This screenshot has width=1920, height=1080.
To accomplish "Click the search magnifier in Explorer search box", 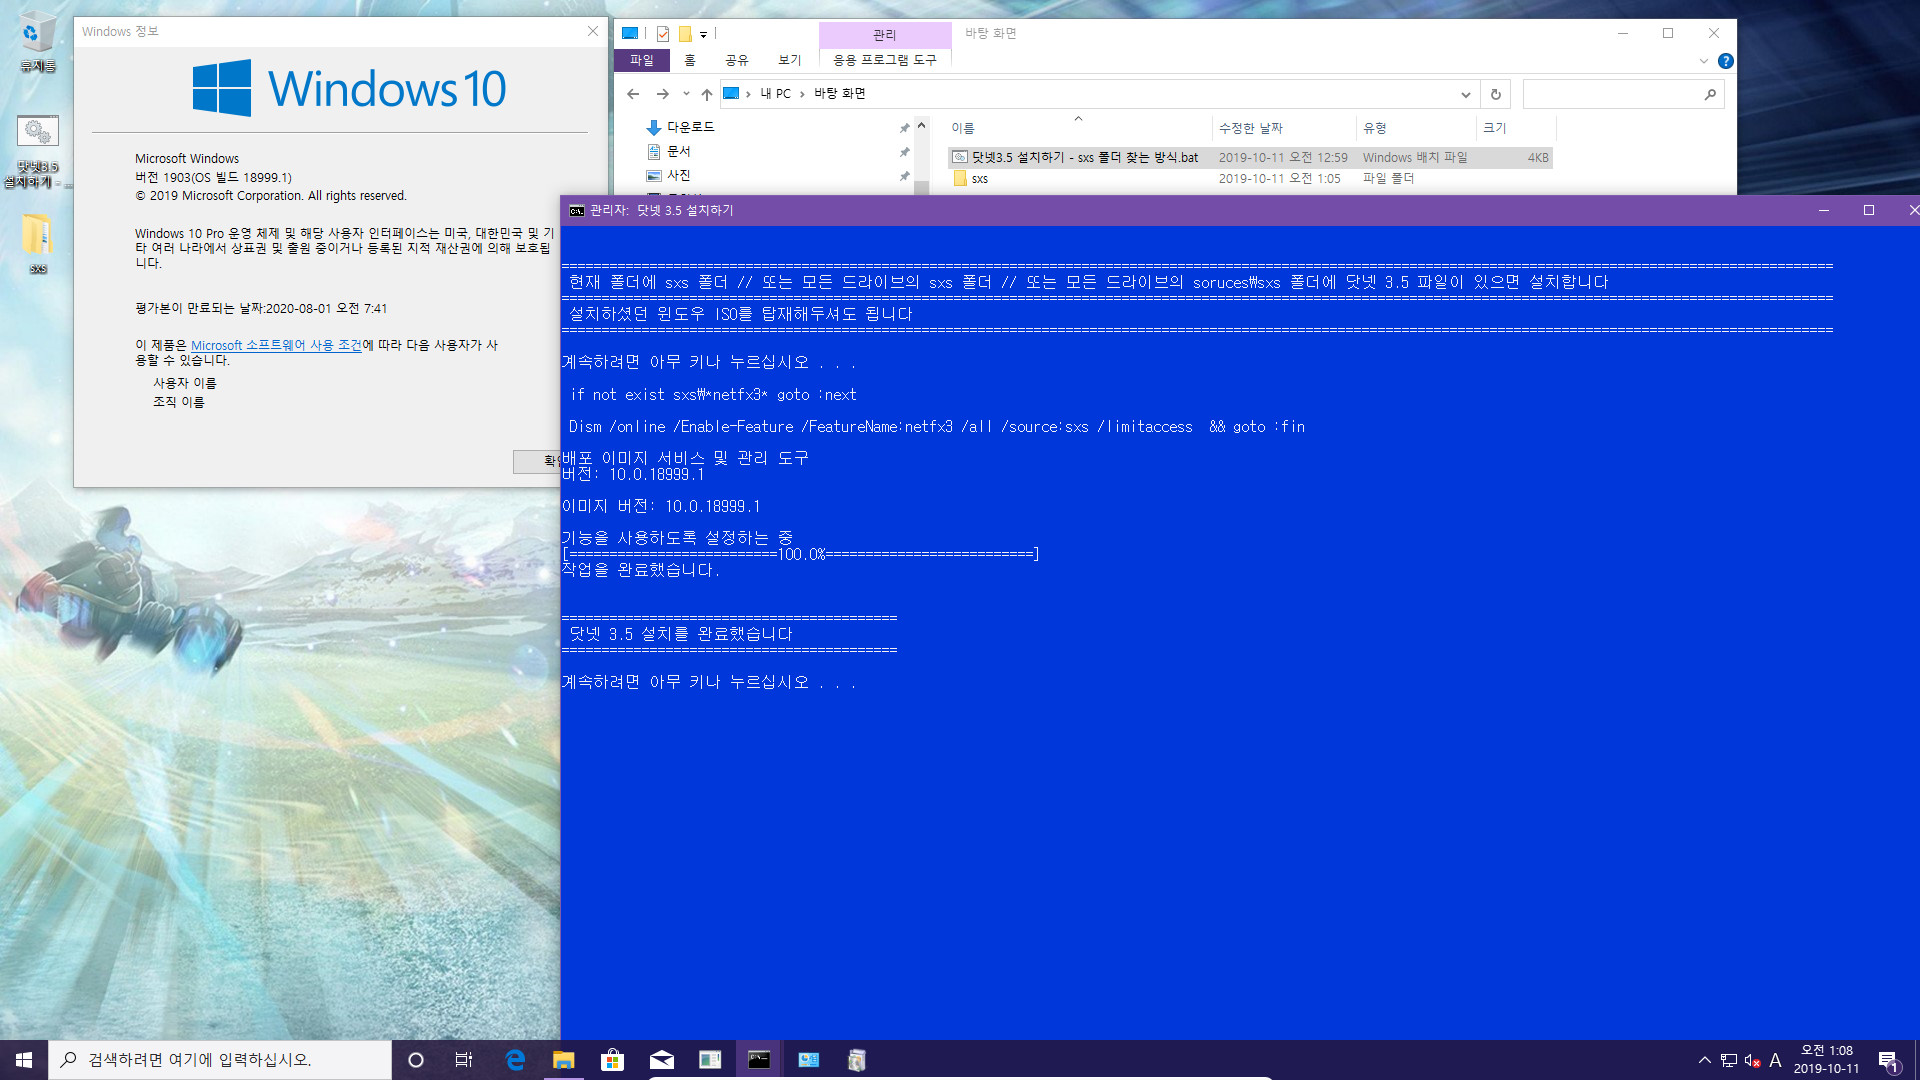I will pos(1710,94).
